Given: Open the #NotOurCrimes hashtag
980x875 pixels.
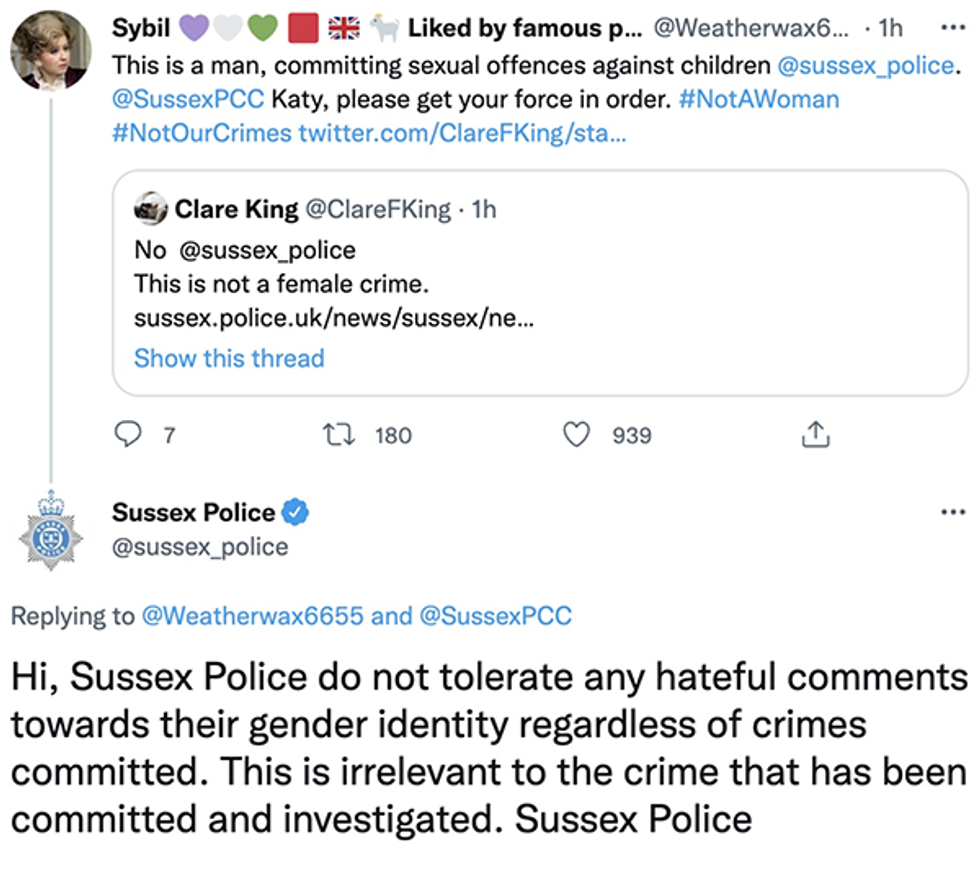Looking at the screenshot, I should coord(201,133).
